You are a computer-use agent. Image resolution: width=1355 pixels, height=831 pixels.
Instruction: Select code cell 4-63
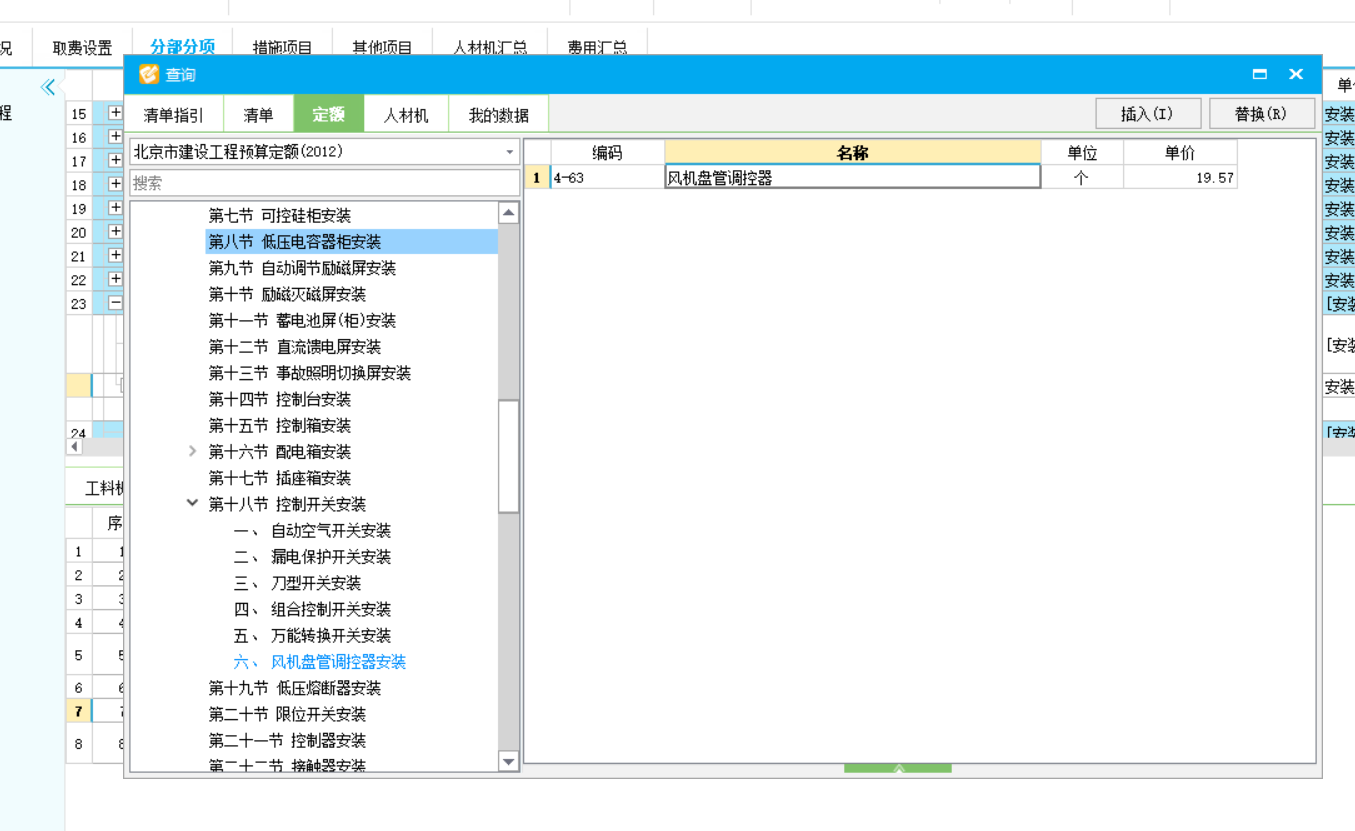[607, 178]
